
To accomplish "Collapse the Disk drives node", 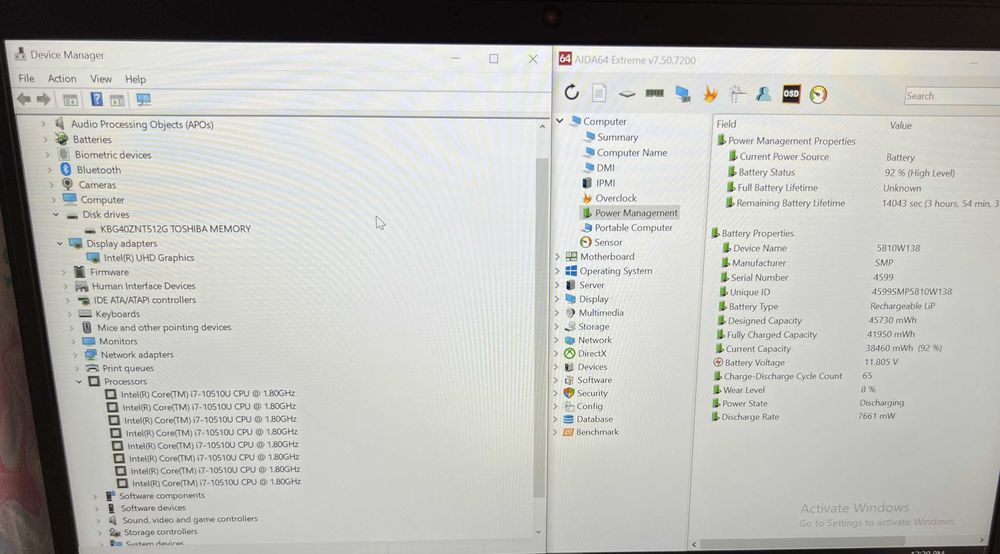I will (55, 215).
